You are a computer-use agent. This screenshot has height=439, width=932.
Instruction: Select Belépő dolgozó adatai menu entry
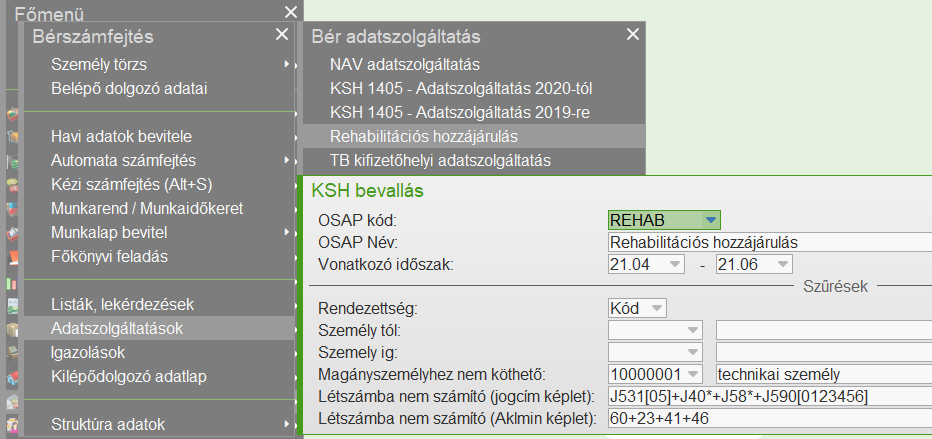coord(158,89)
